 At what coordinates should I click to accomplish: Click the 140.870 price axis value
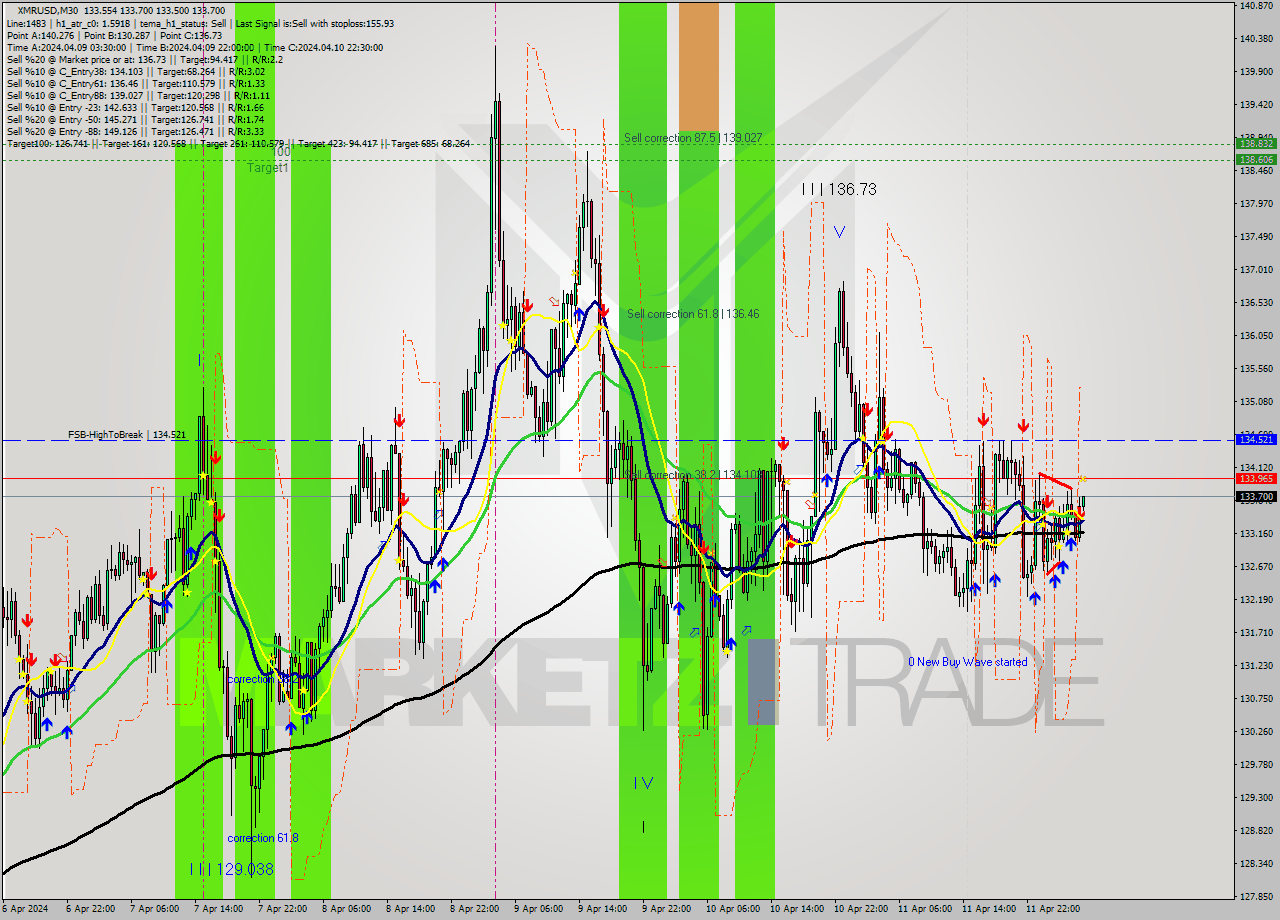coord(1255,6)
